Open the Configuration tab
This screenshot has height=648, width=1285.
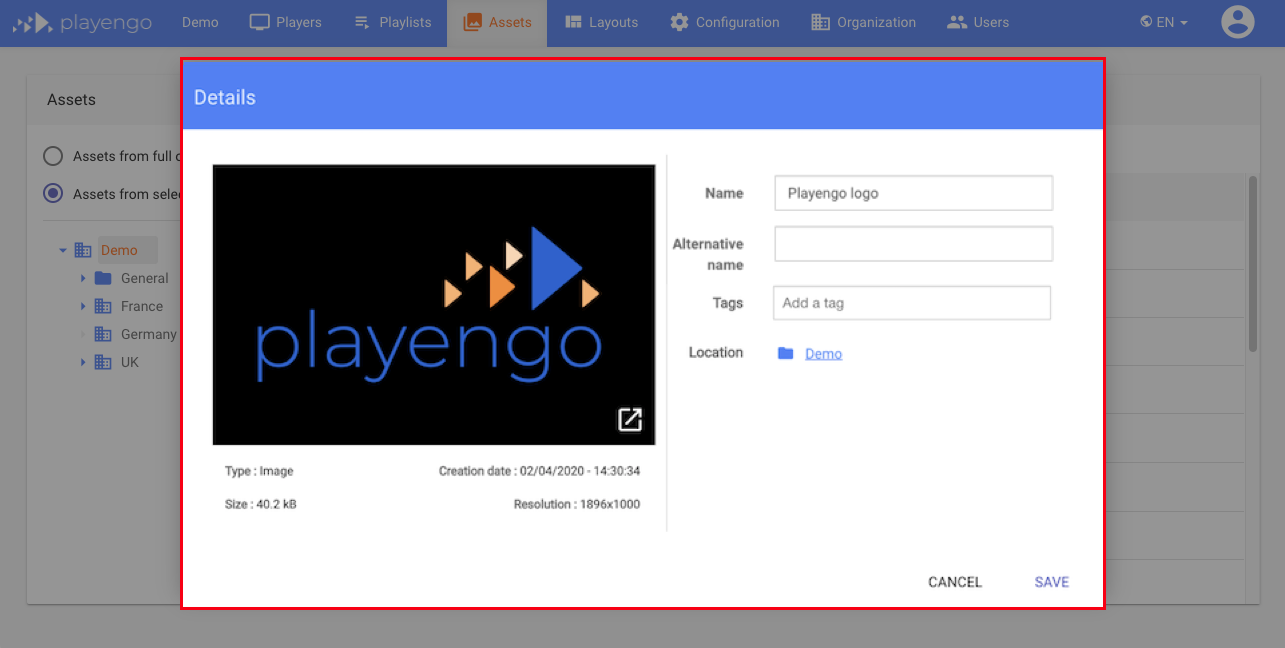(724, 22)
